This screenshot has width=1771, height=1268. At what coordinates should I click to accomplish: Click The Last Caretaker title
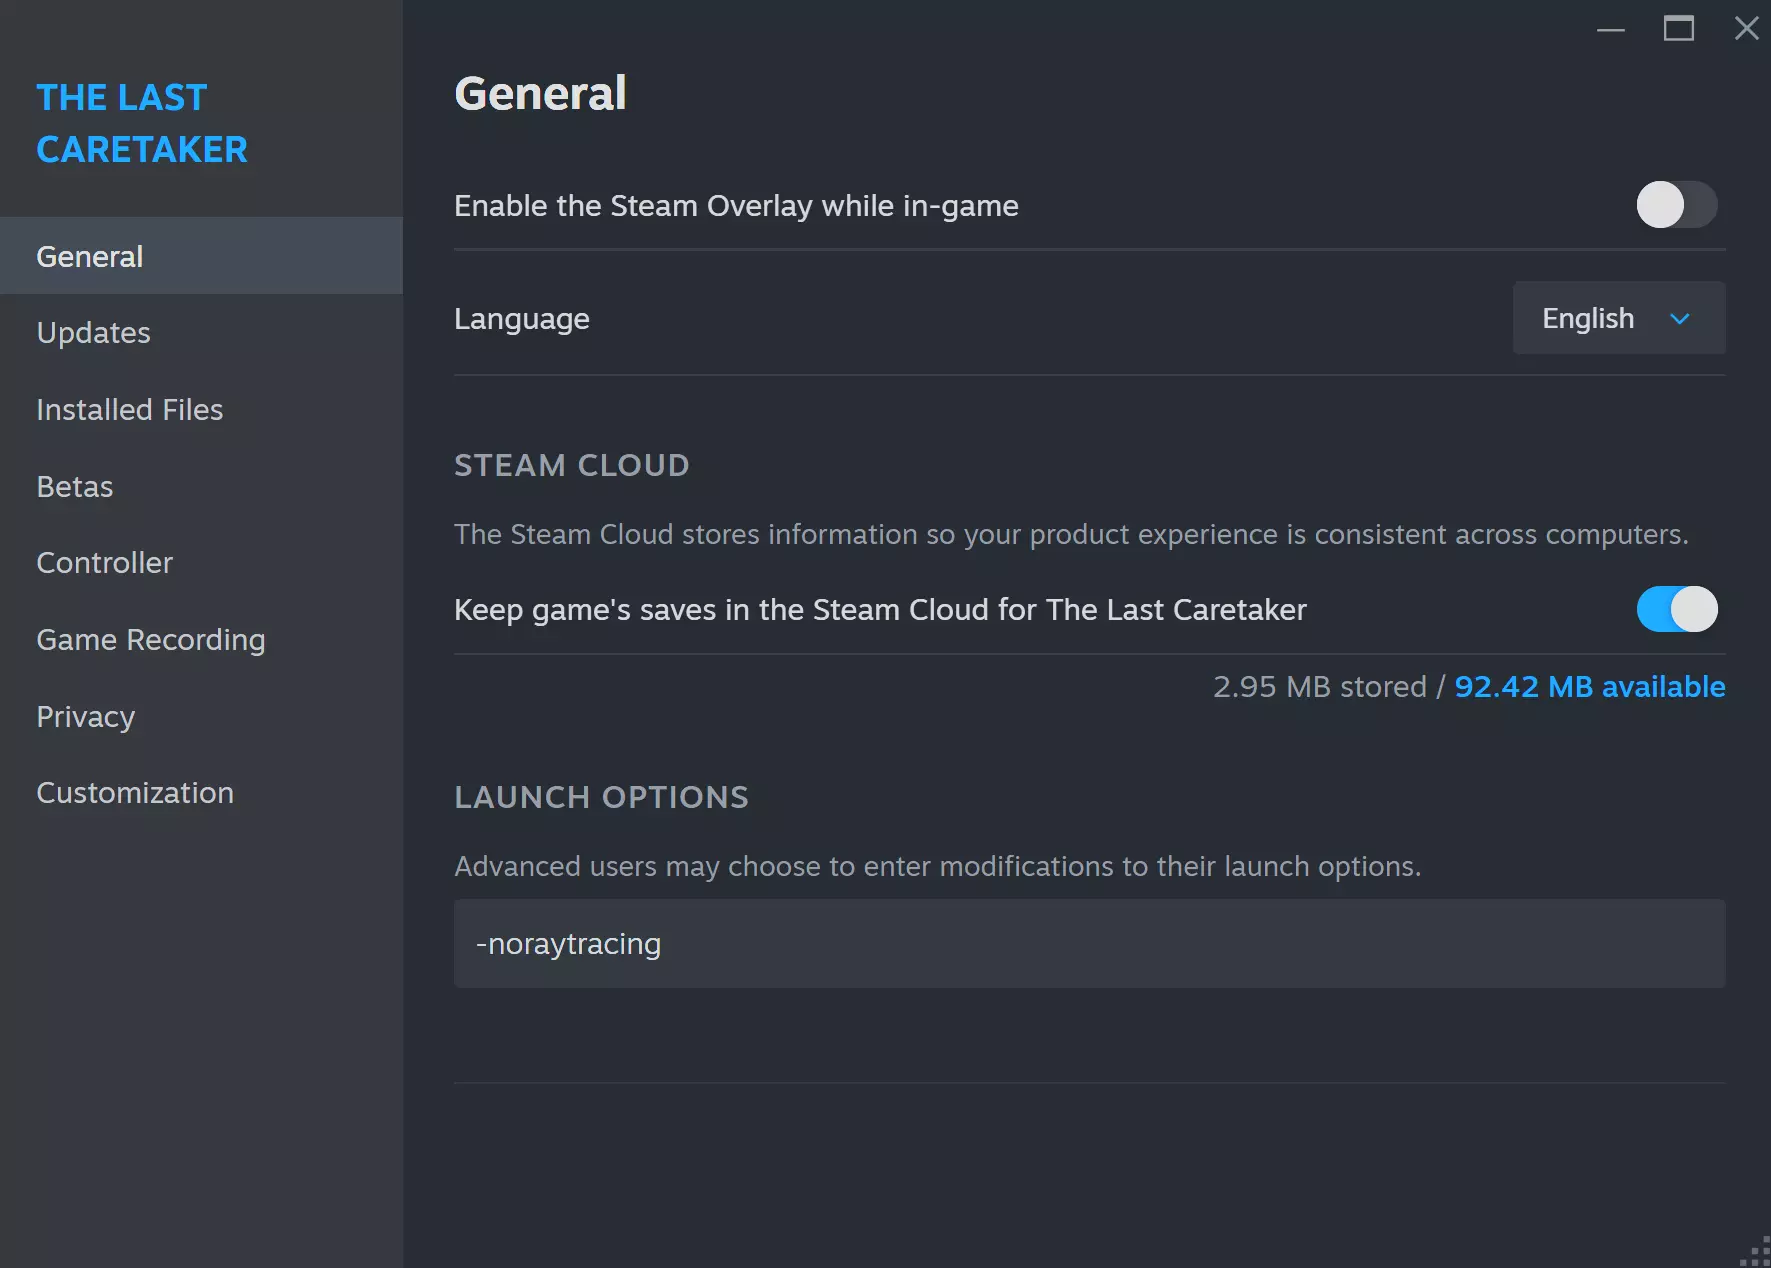(x=142, y=123)
